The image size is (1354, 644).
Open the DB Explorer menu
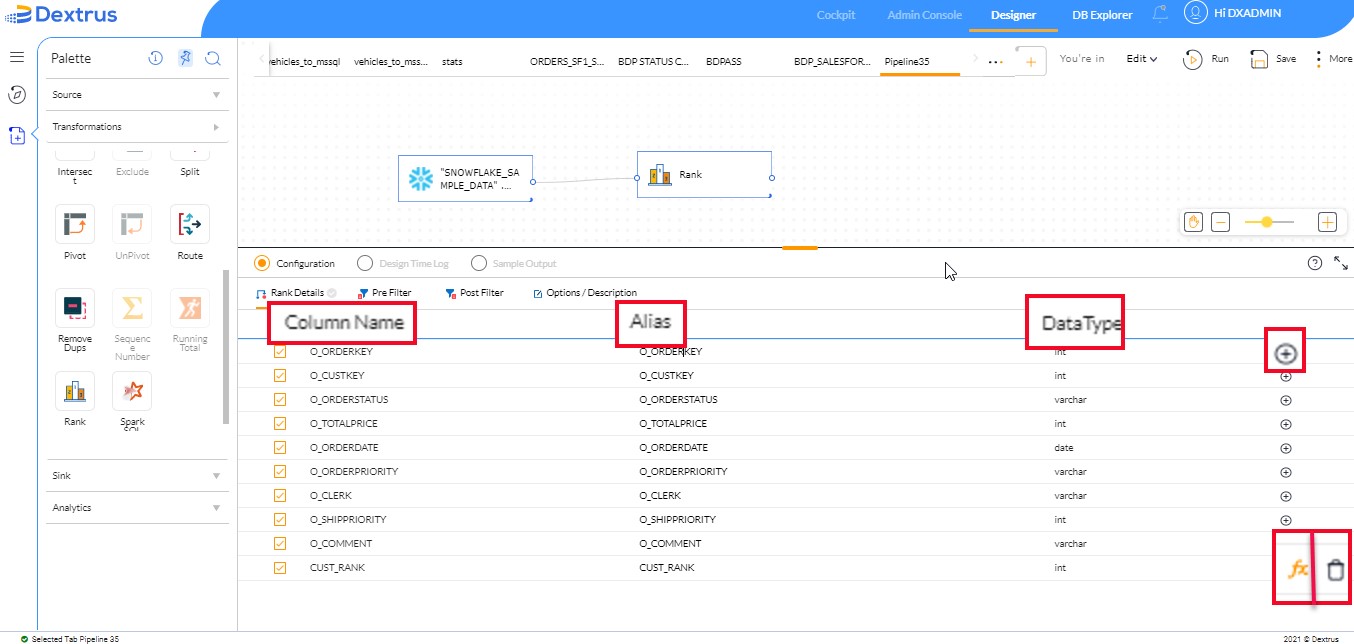click(1102, 15)
